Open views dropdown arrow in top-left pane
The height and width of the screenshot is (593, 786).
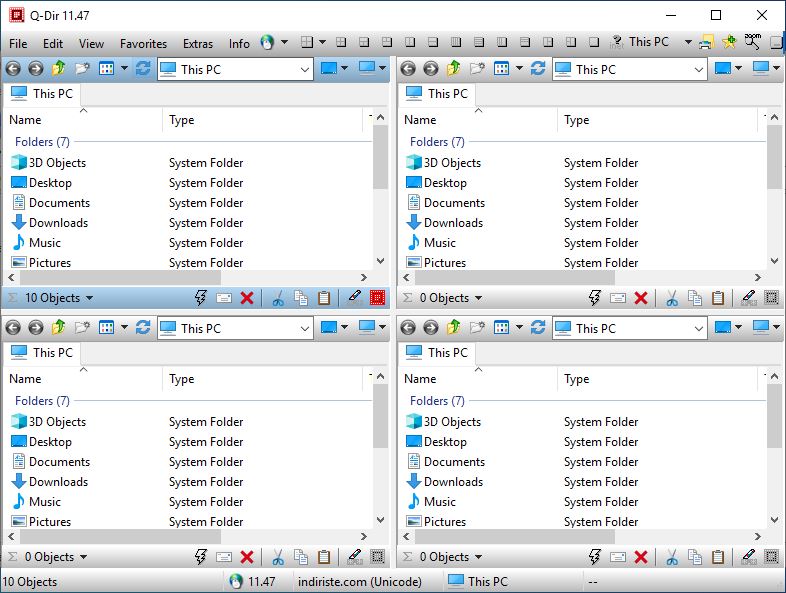pyautogui.click(x=124, y=68)
